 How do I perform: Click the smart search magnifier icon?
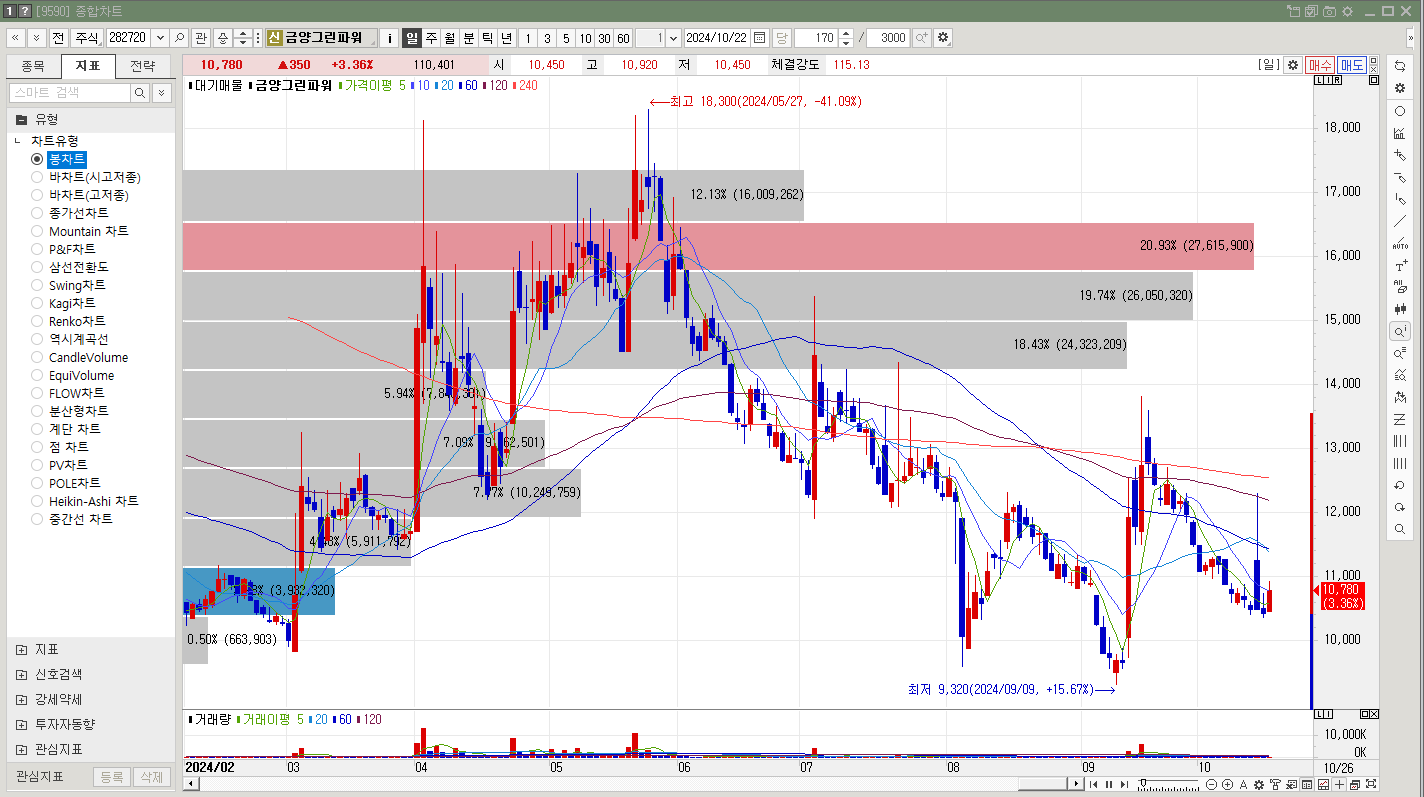[140, 92]
